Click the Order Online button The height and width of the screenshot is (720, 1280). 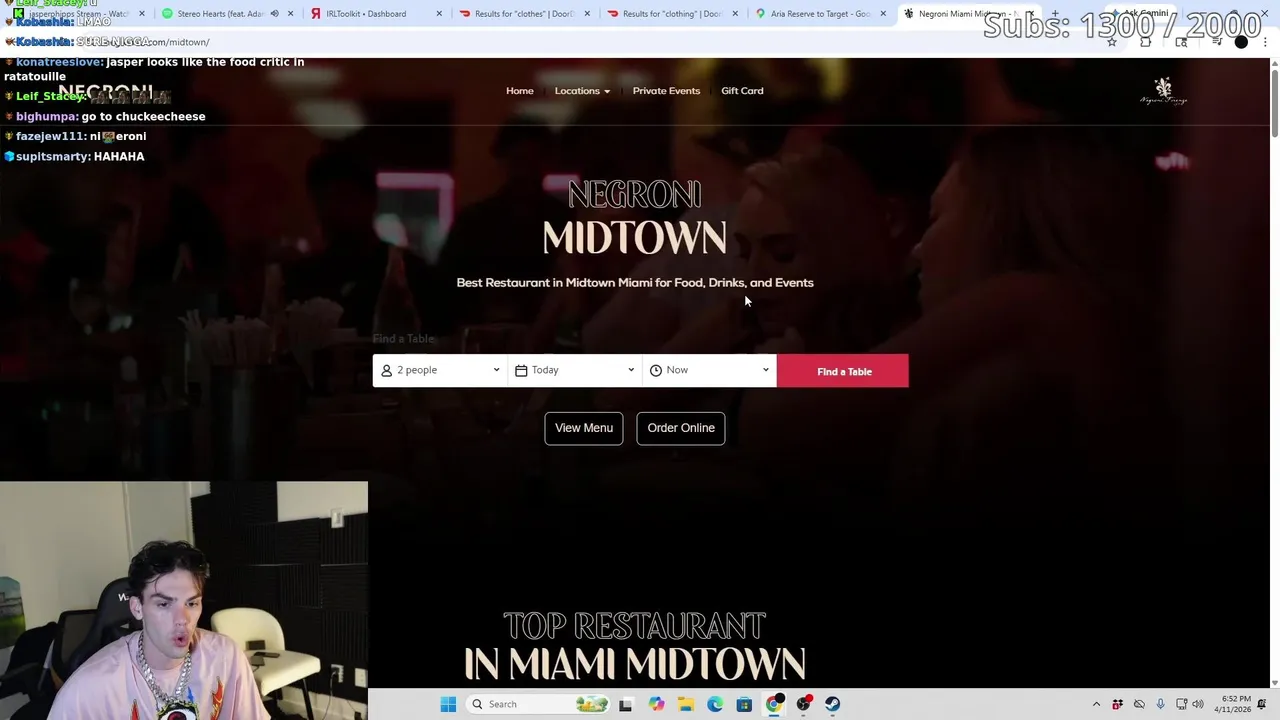point(681,428)
